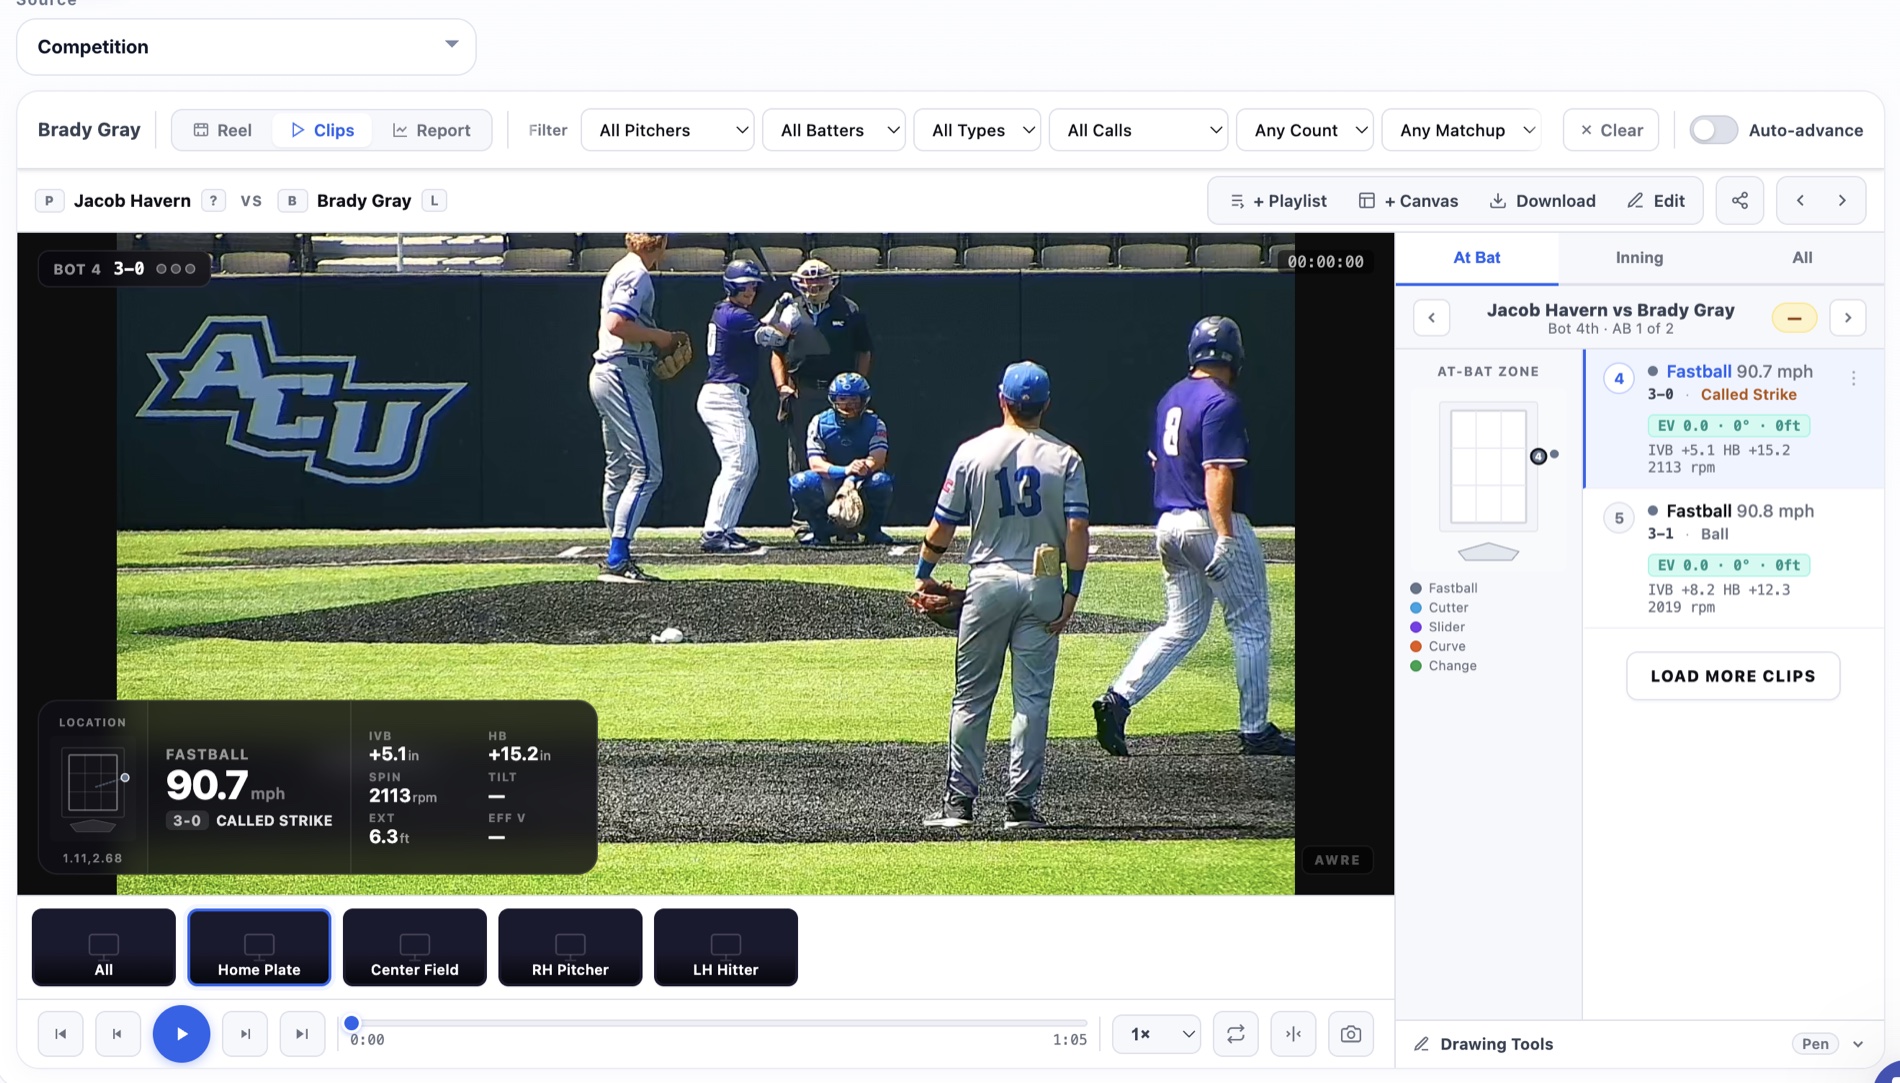1900x1083 pixels.
Task: Click the video timeline scrubber handle
Action: (352, 1023)
